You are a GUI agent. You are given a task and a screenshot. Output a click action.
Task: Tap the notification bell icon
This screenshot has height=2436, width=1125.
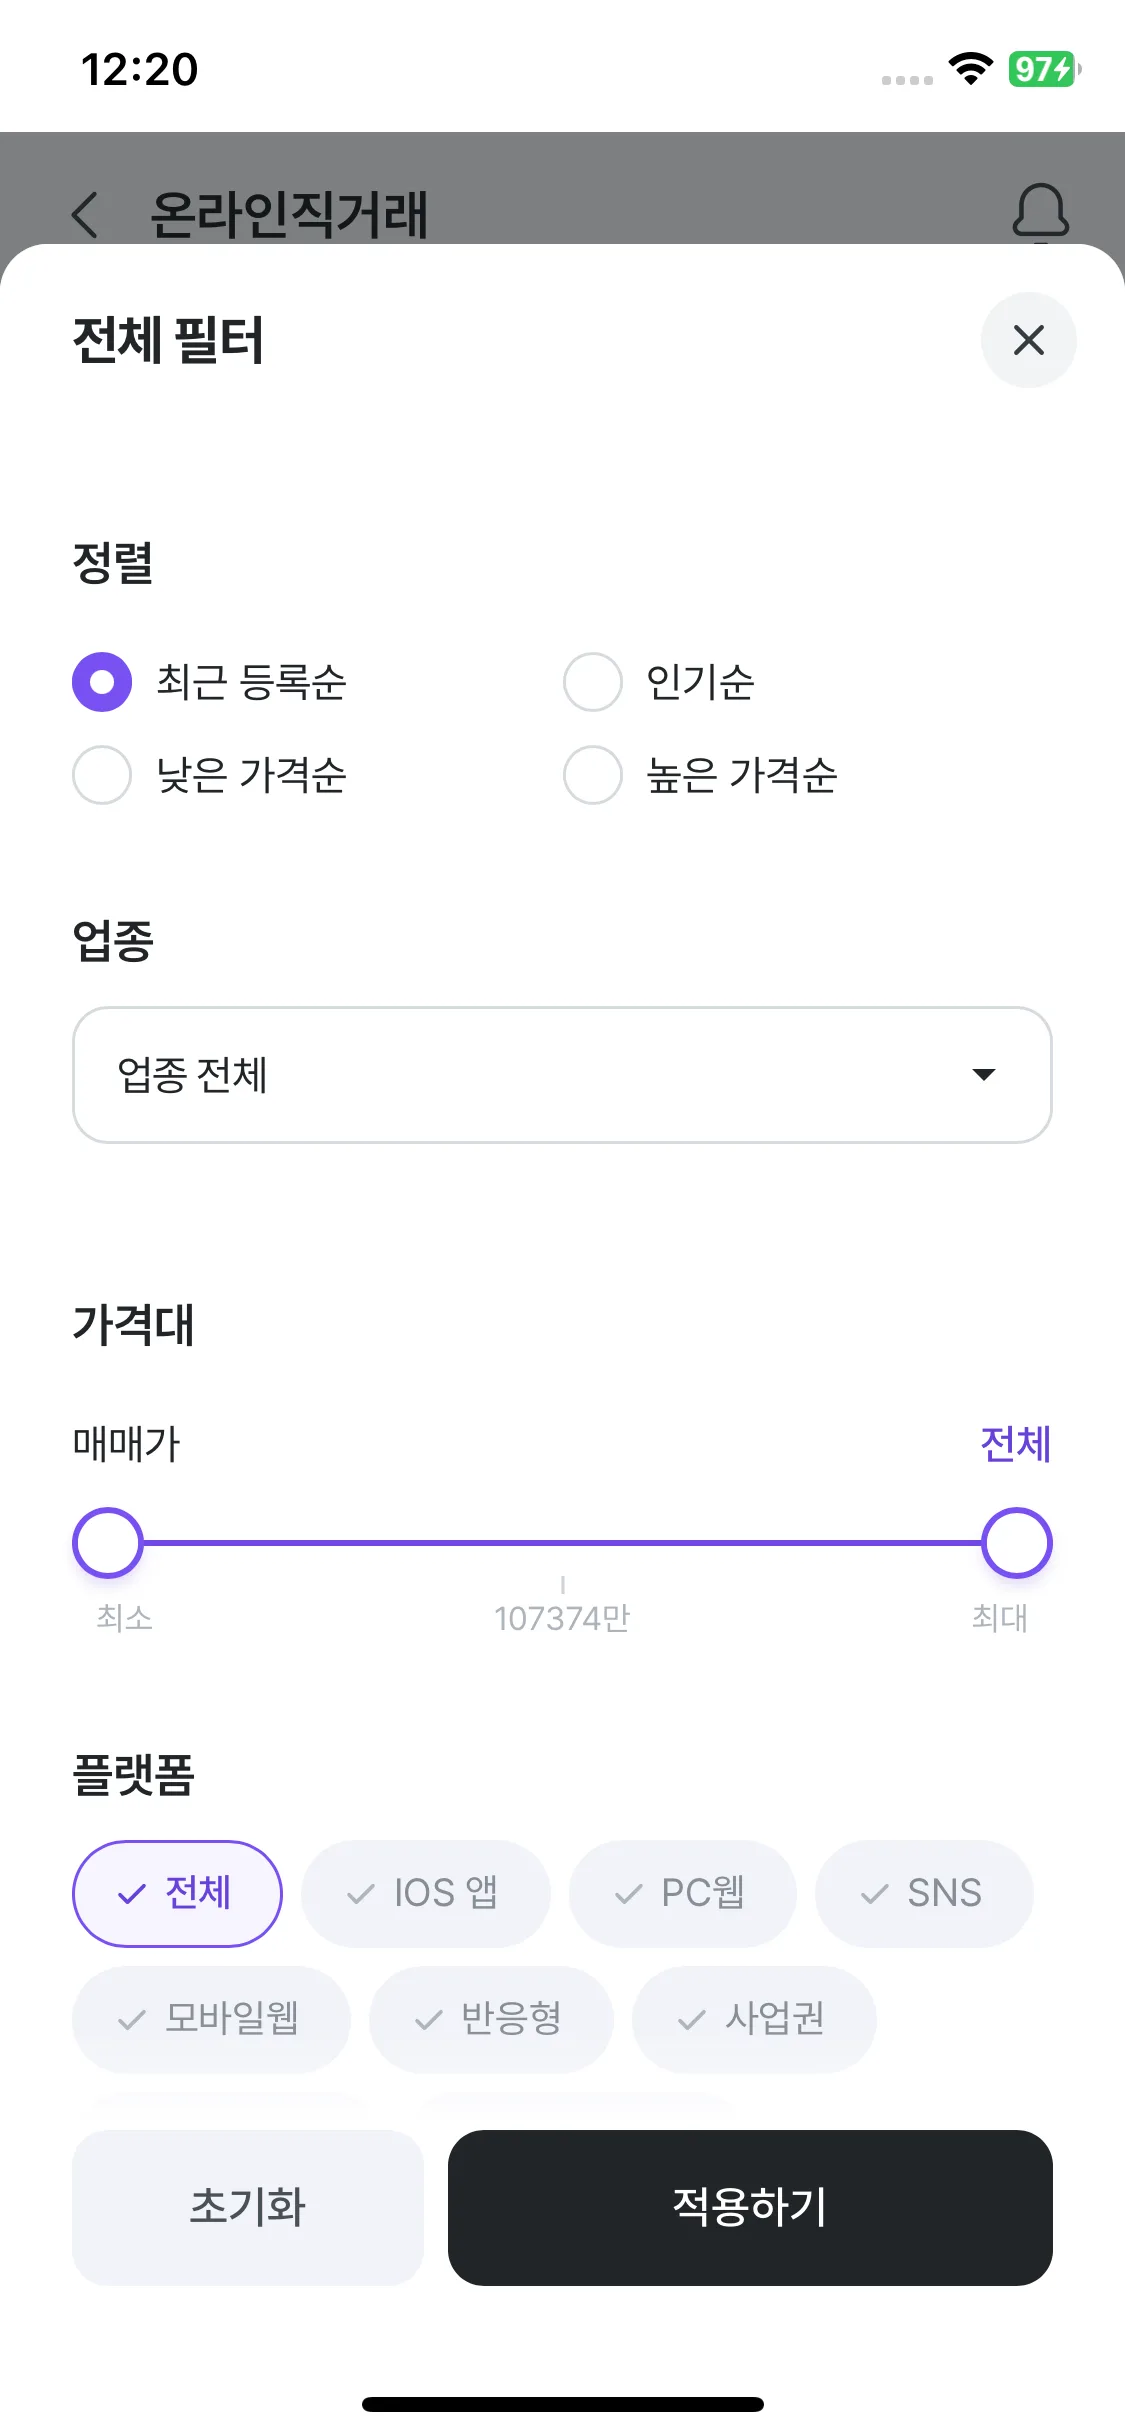point(1040,211)
